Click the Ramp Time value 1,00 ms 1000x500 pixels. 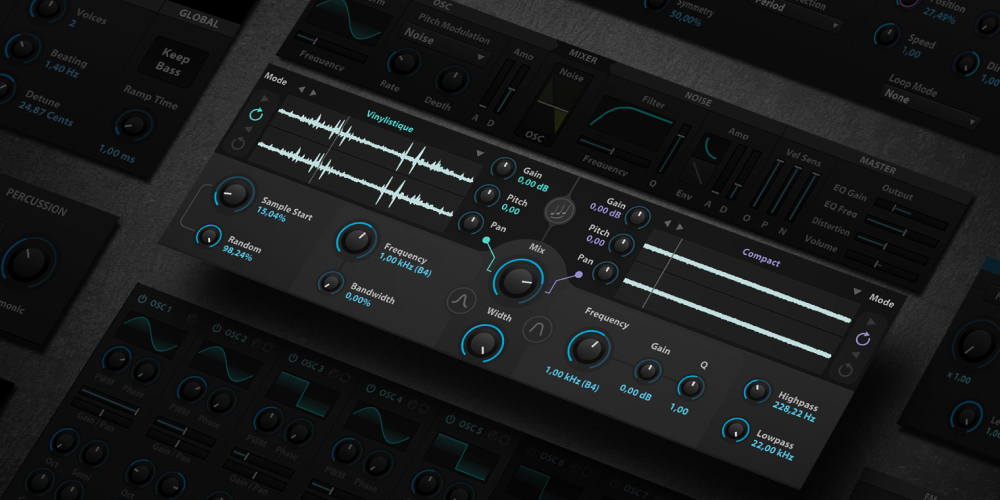point(117,152)
